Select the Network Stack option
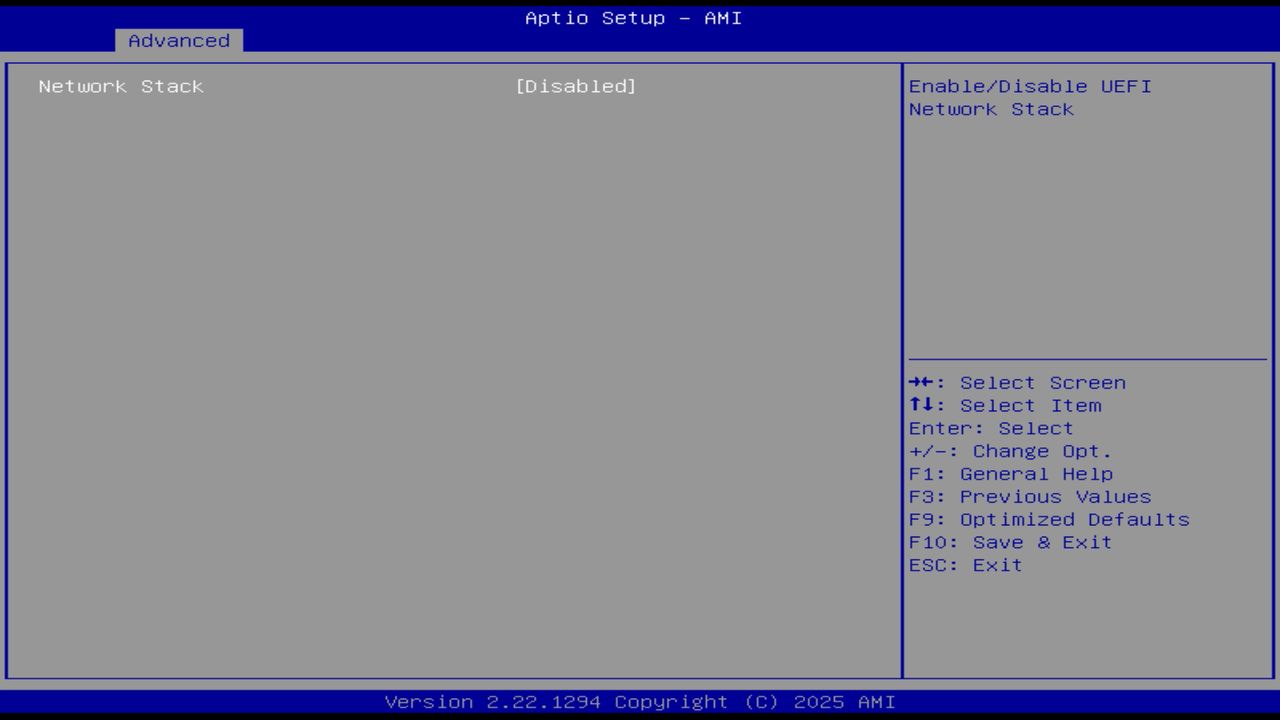The height and width of the screenshot is (720, 1280). (120, 86)
